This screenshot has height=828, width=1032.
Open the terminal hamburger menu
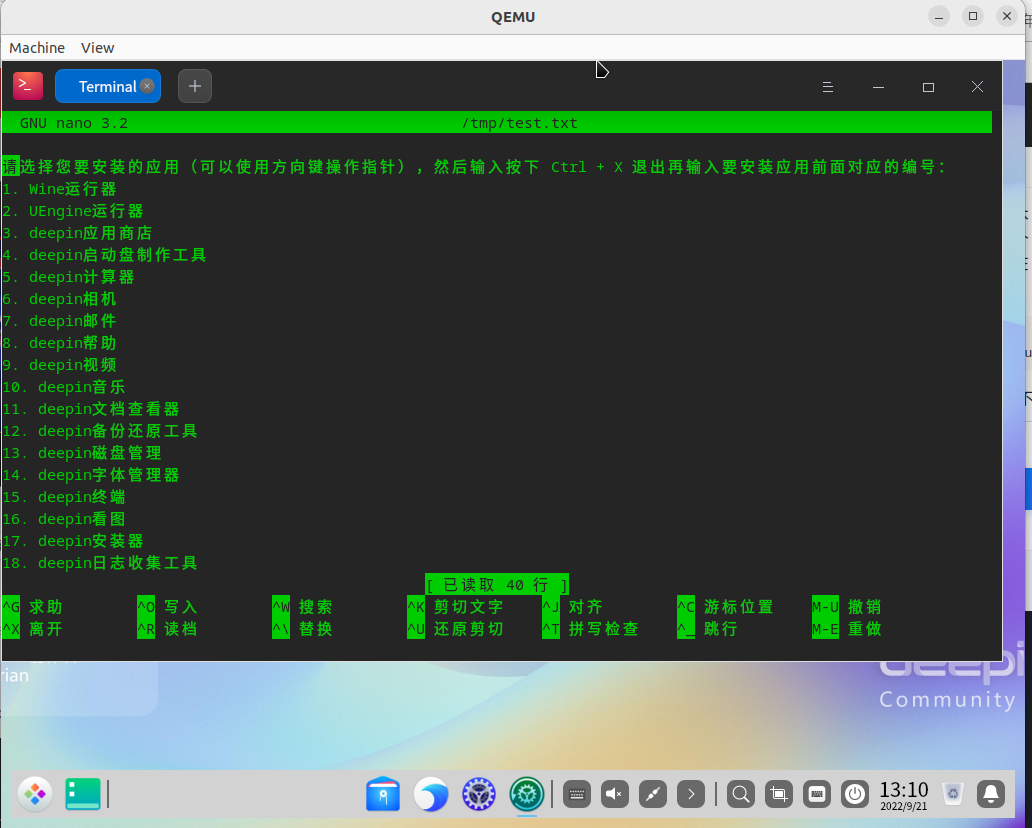(x=828, y=87)
